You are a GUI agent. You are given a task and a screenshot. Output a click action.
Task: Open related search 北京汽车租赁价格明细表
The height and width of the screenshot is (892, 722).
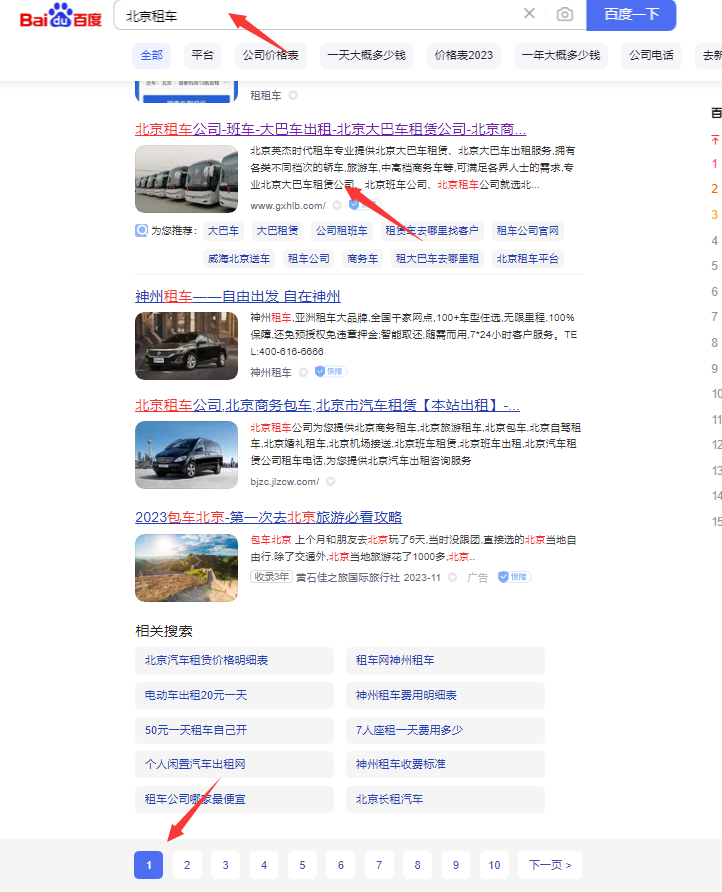(x=234, y=660)
